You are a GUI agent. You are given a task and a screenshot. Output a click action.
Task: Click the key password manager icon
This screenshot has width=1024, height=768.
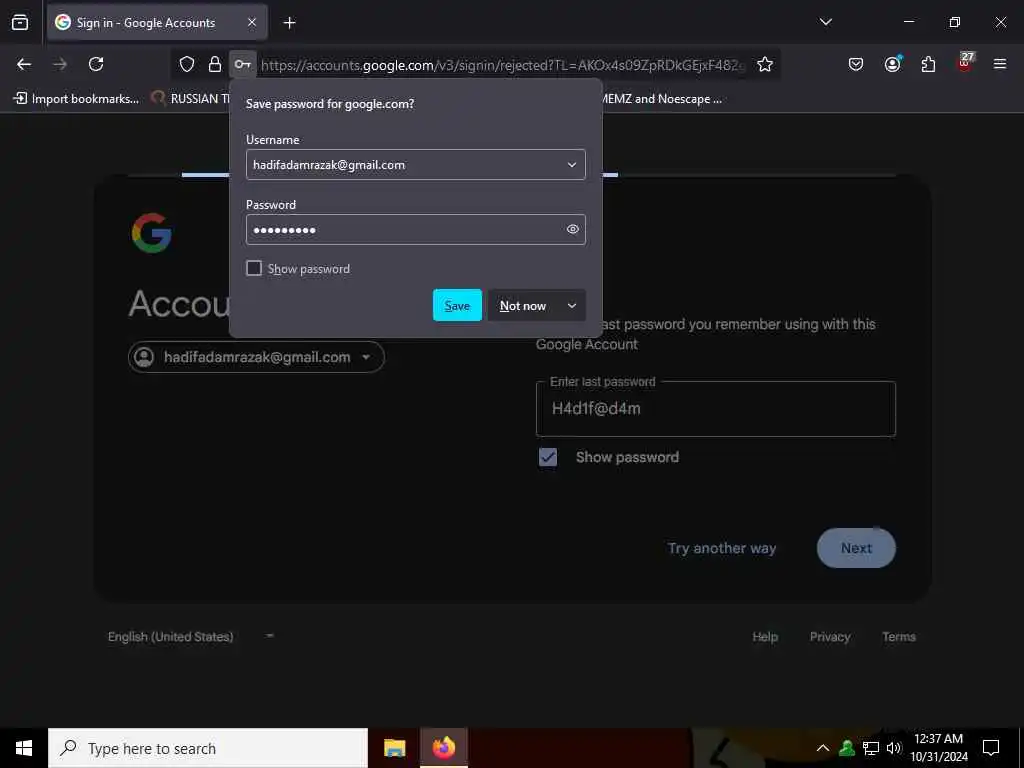click(x=242, y=64)
